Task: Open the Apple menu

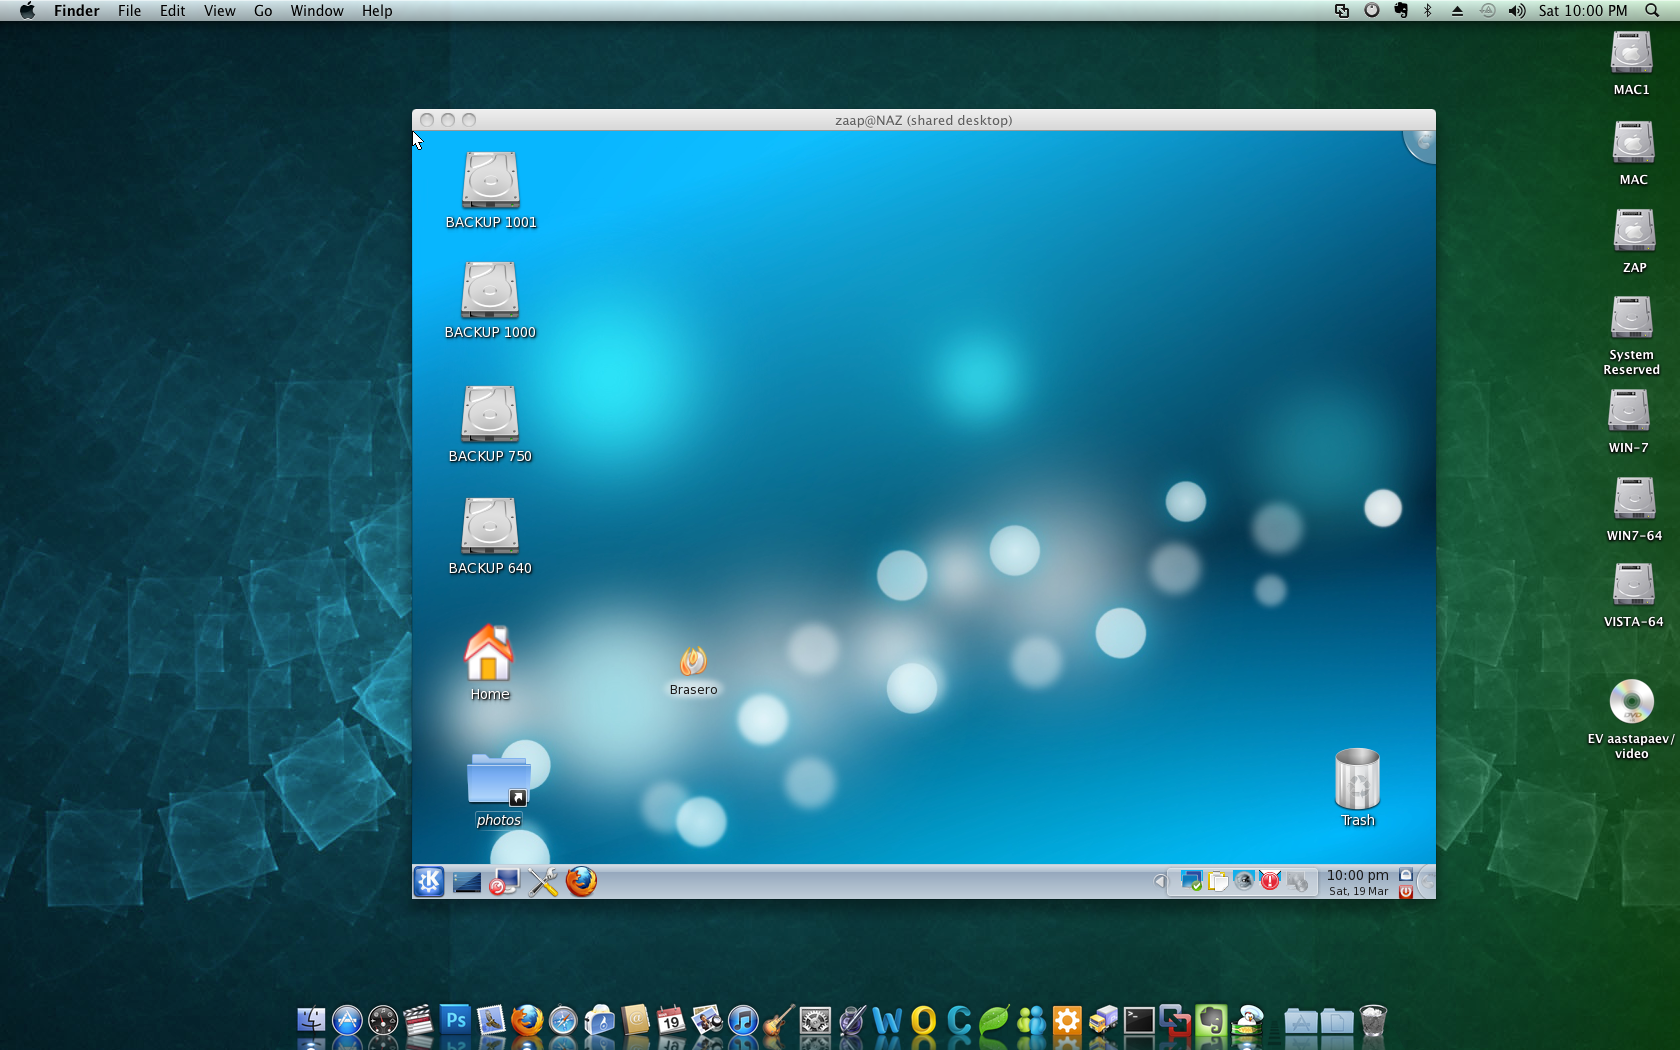Action: pyautogui.click(x=27, y=10)
